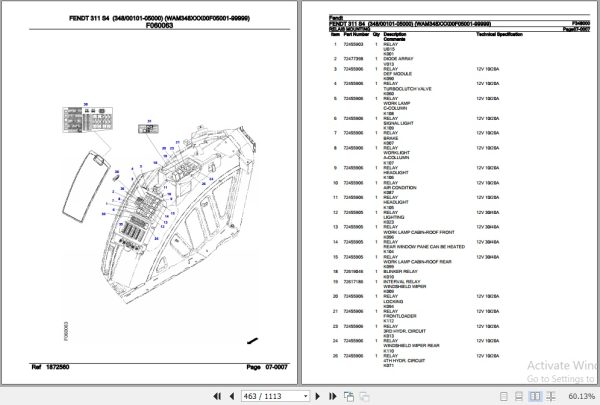Select BLINKER RELAY text in row 18

(x=401, y=271)
